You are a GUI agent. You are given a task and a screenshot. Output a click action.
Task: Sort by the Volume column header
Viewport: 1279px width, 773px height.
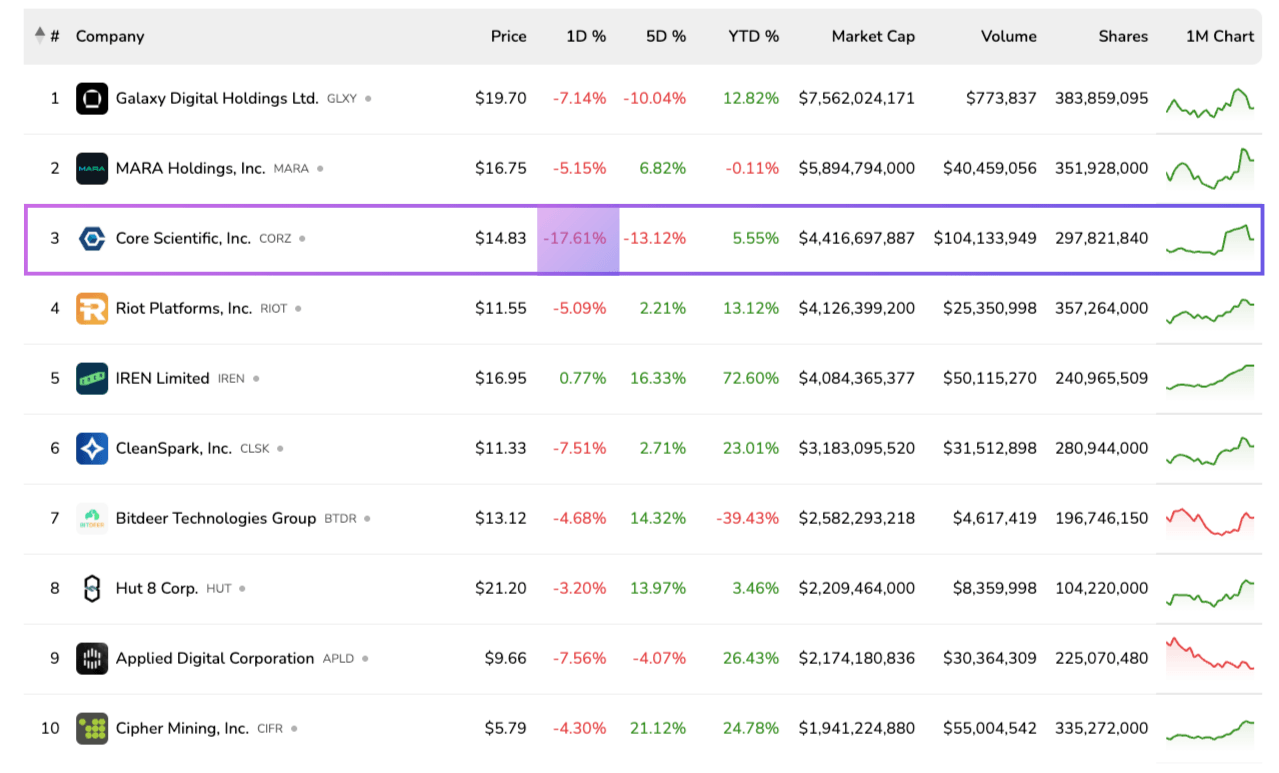coord(1008,36)
